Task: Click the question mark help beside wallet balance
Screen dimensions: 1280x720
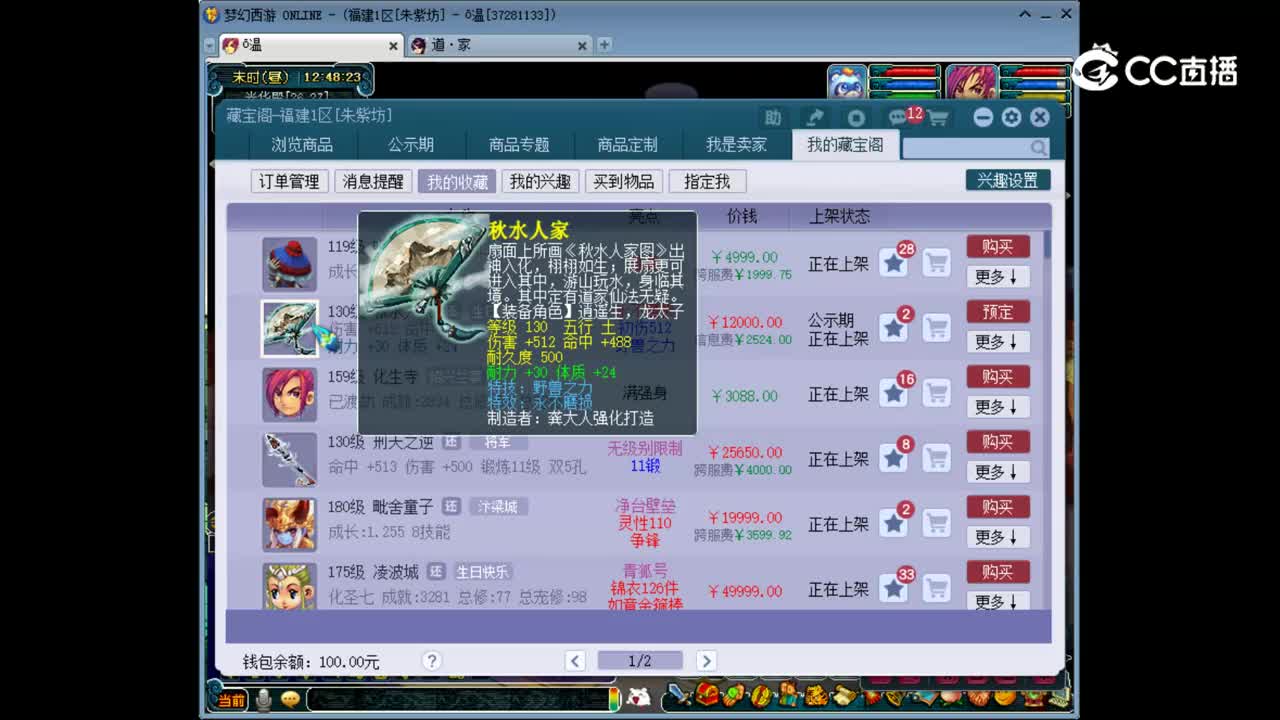Action: tap(432, 661)
